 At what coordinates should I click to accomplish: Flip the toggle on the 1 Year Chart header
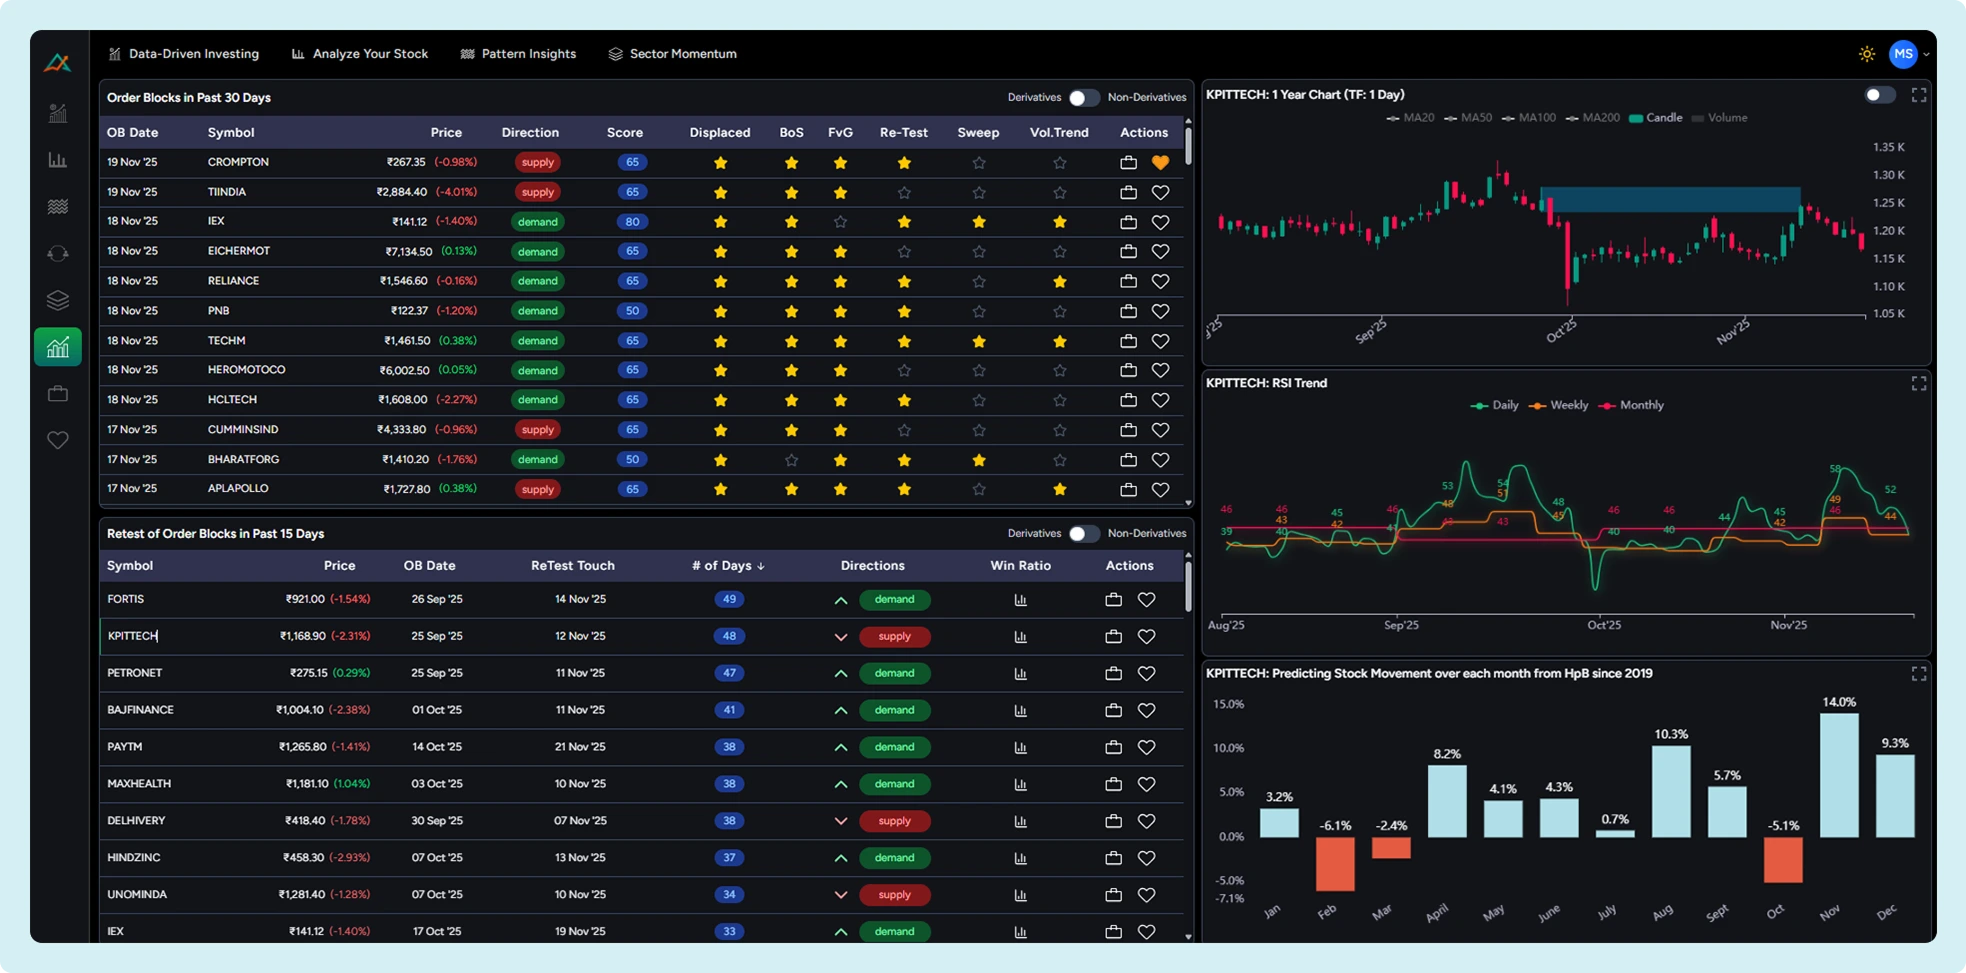[x=1879, y=95]
